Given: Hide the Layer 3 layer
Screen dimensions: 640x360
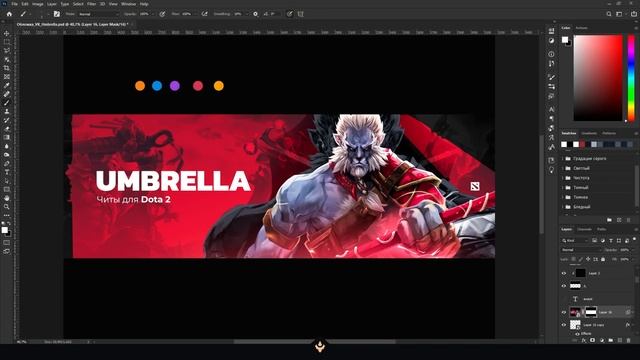Looking at the screenshot, I should [564, 273].
